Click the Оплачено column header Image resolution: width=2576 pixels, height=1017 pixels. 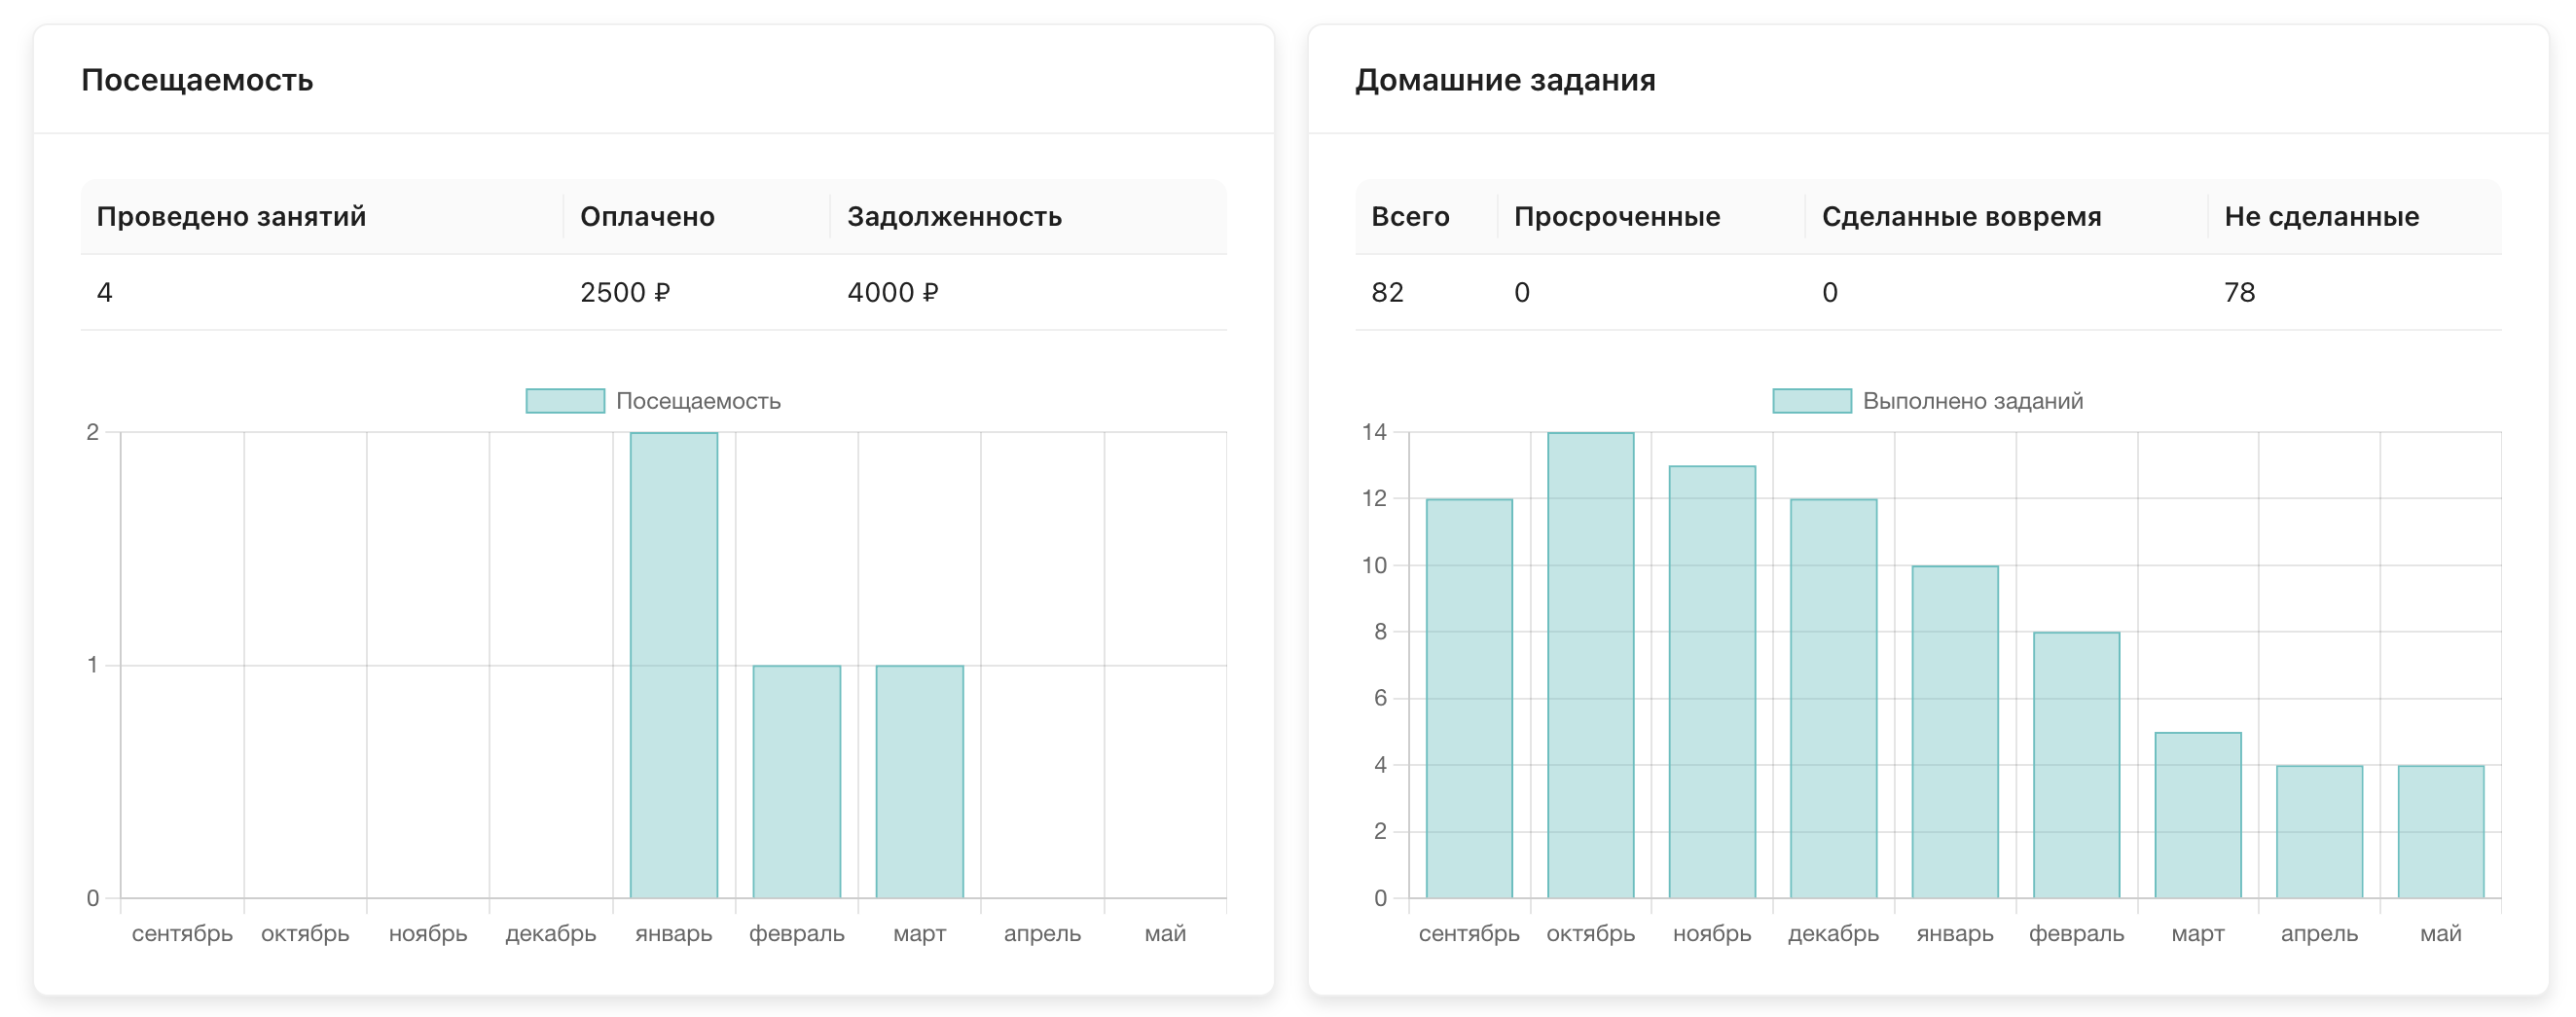coord(646,216)
